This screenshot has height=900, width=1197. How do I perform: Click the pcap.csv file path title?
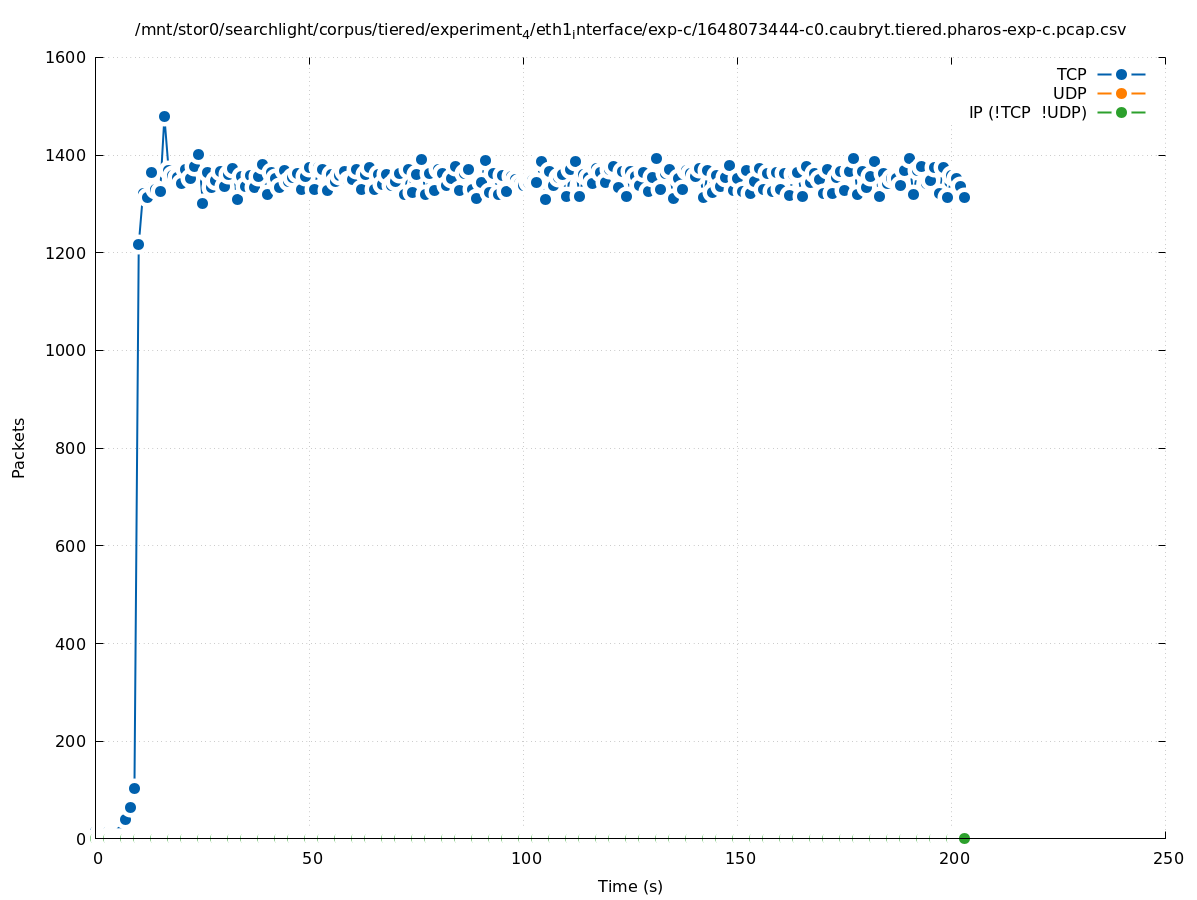(x=630, y=30)
